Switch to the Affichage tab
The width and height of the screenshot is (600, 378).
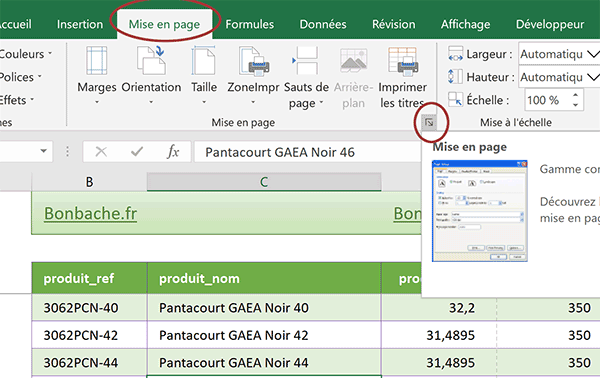tap(465, 24)
